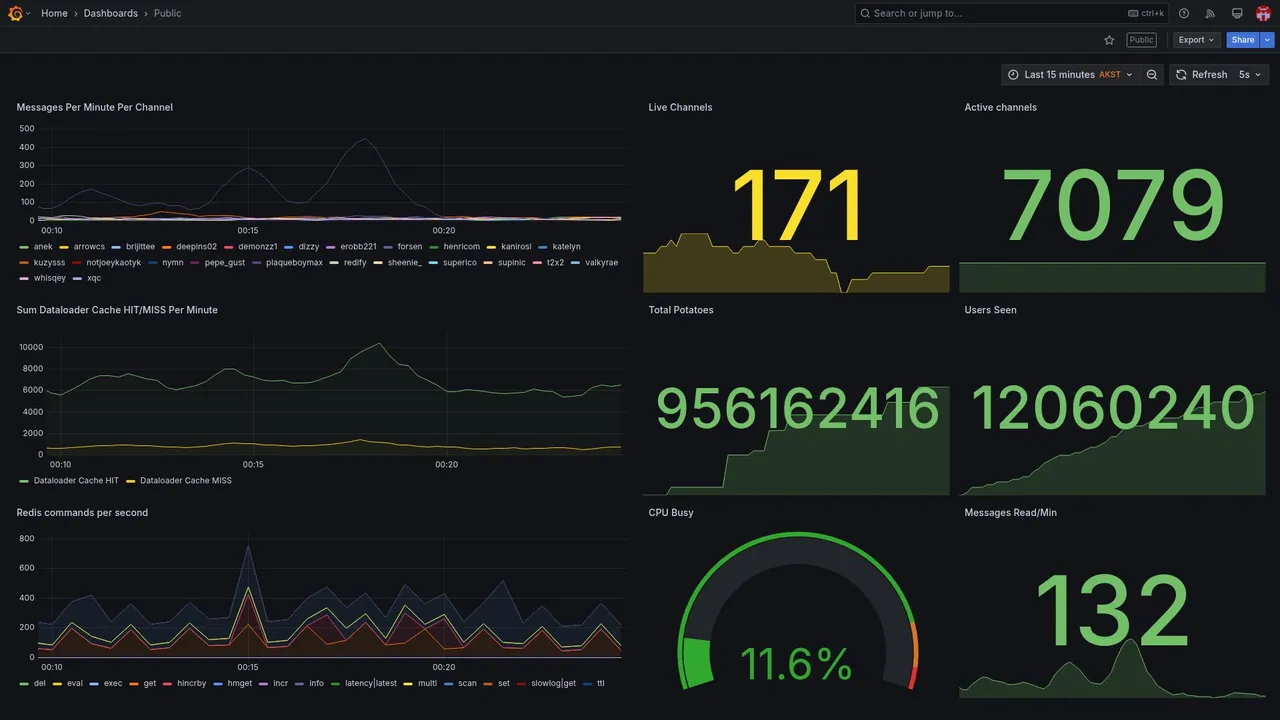This screenshot has height=720, width=1280.
Task: Click the Public badge
Action: [1141, 40]
